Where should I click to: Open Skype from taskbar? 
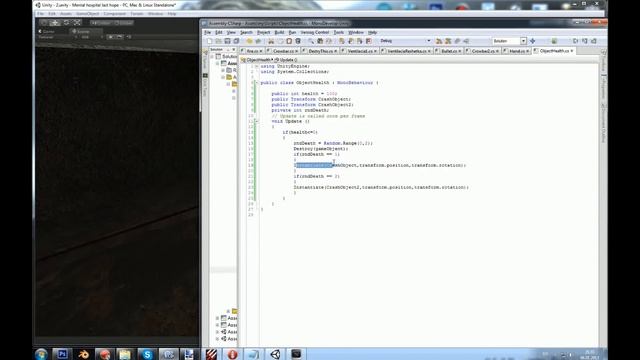tap(147, 354)
